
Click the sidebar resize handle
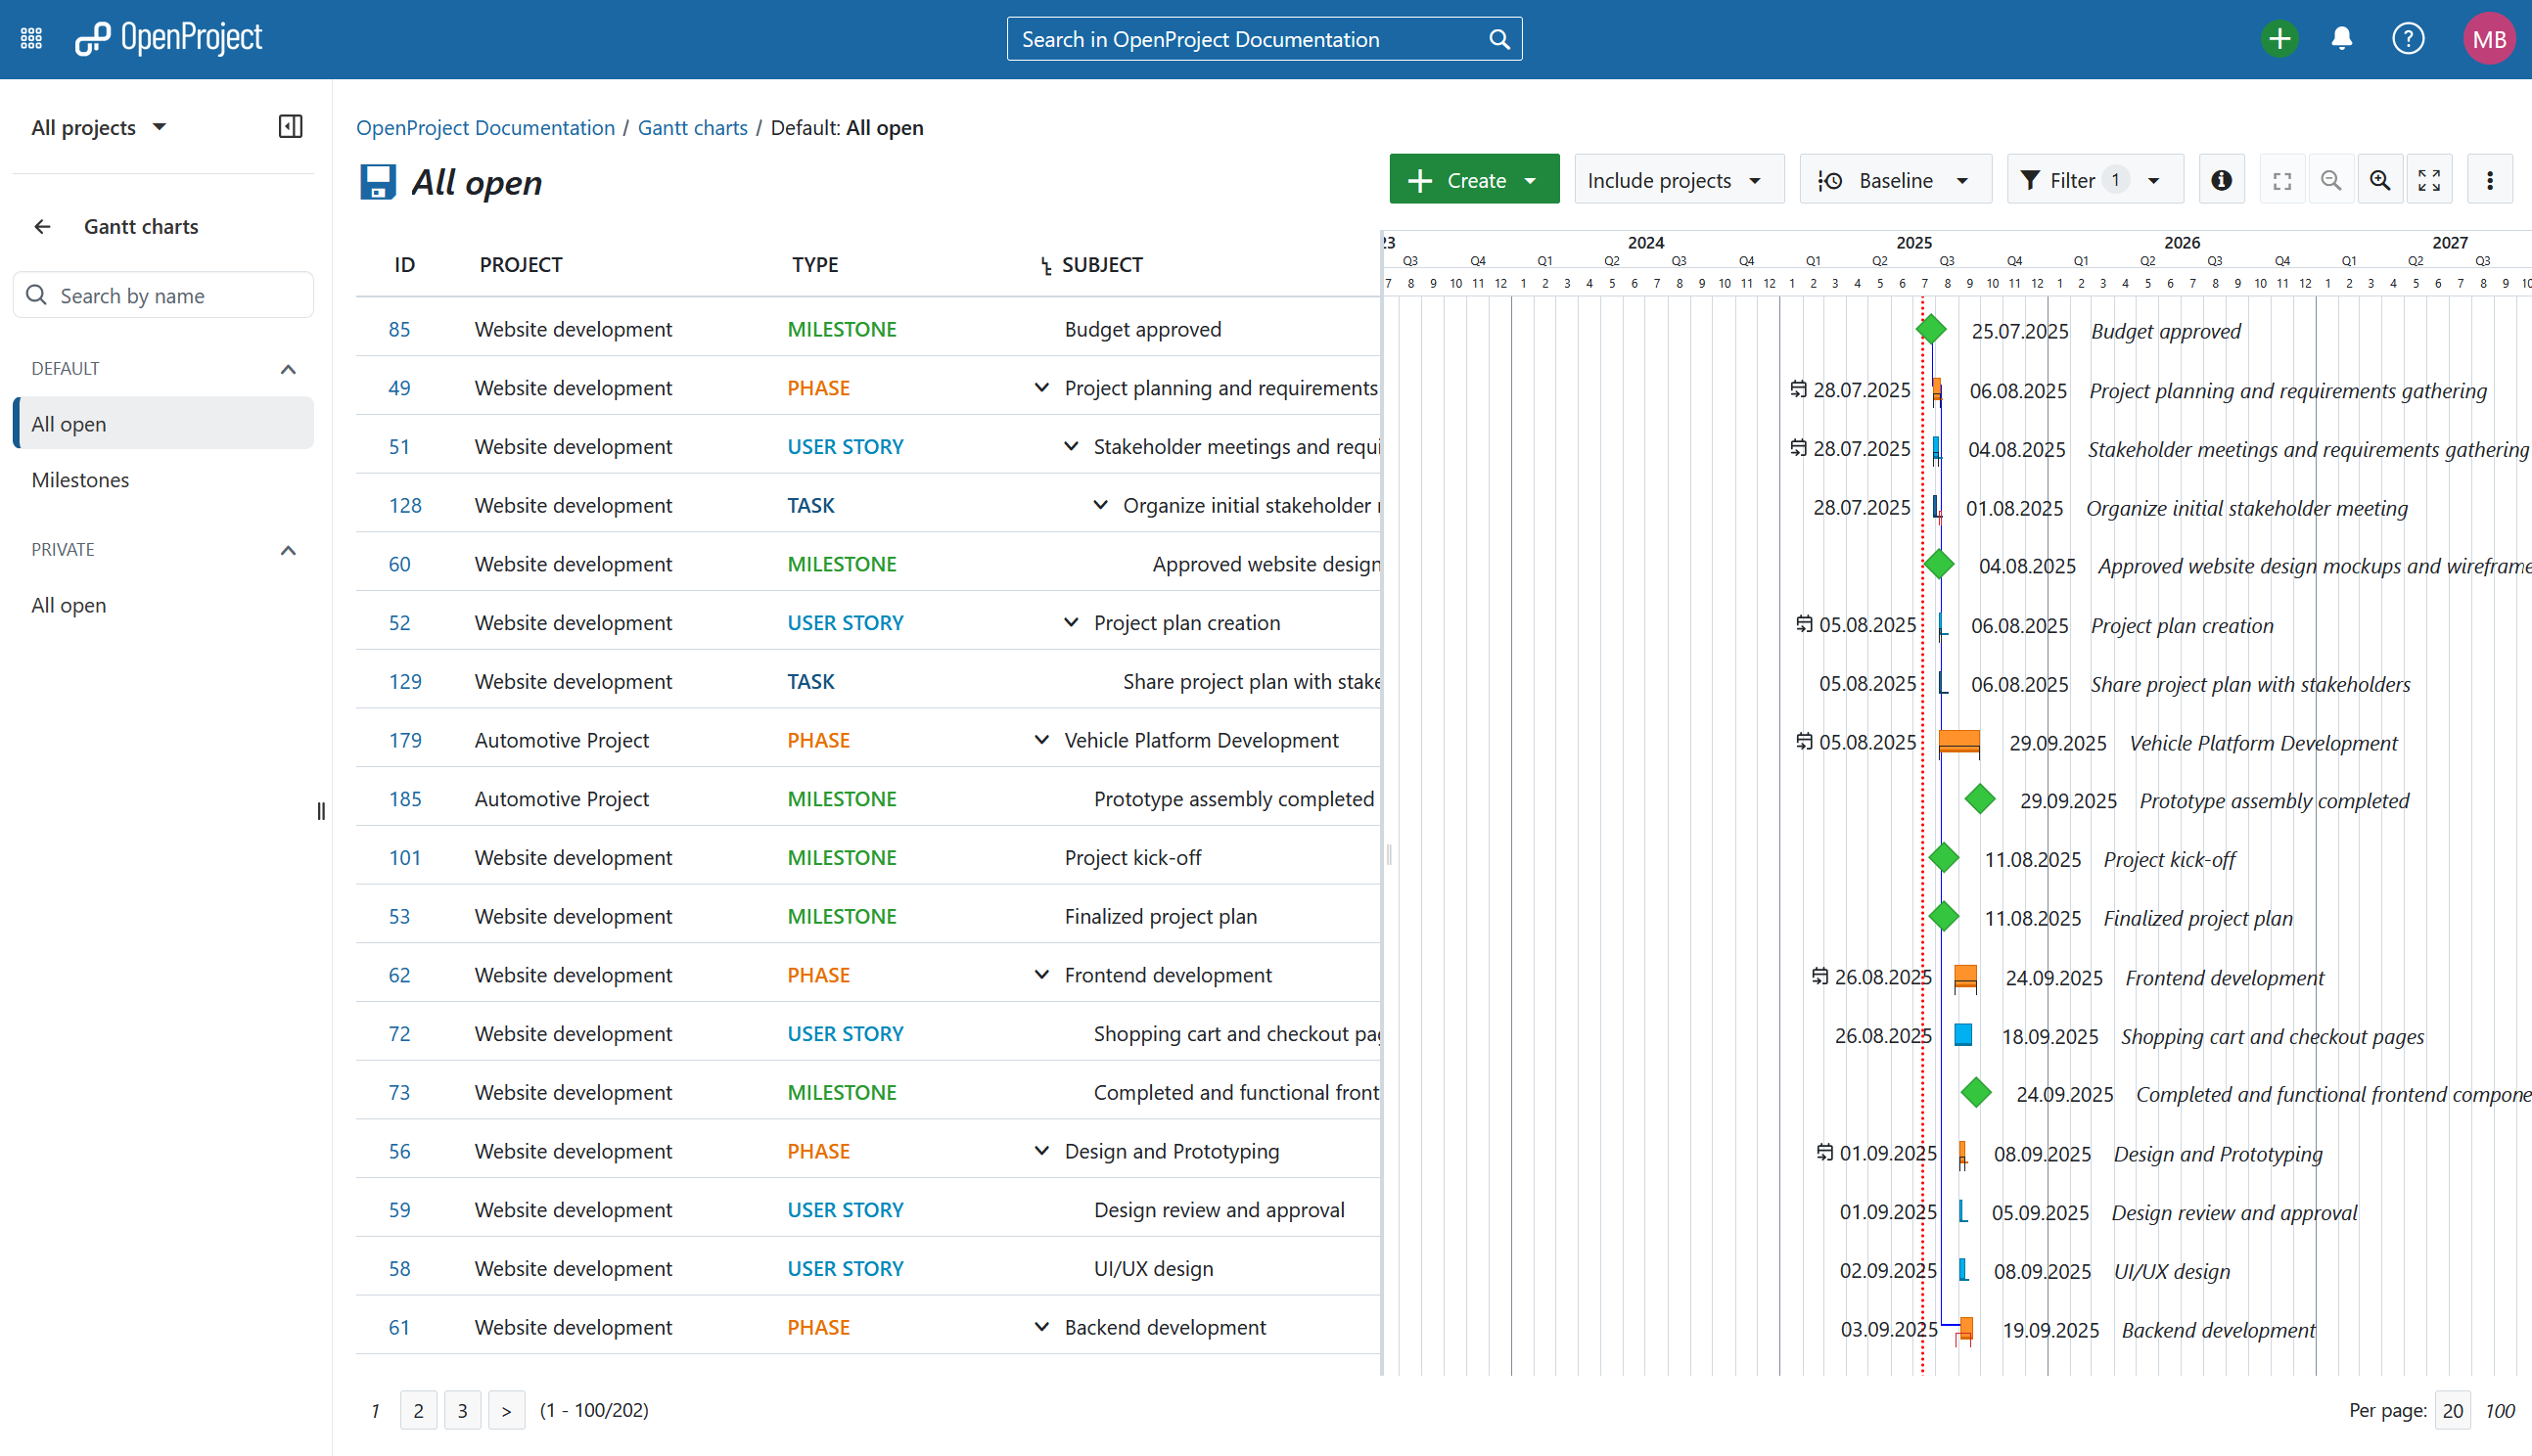[320, 811]
